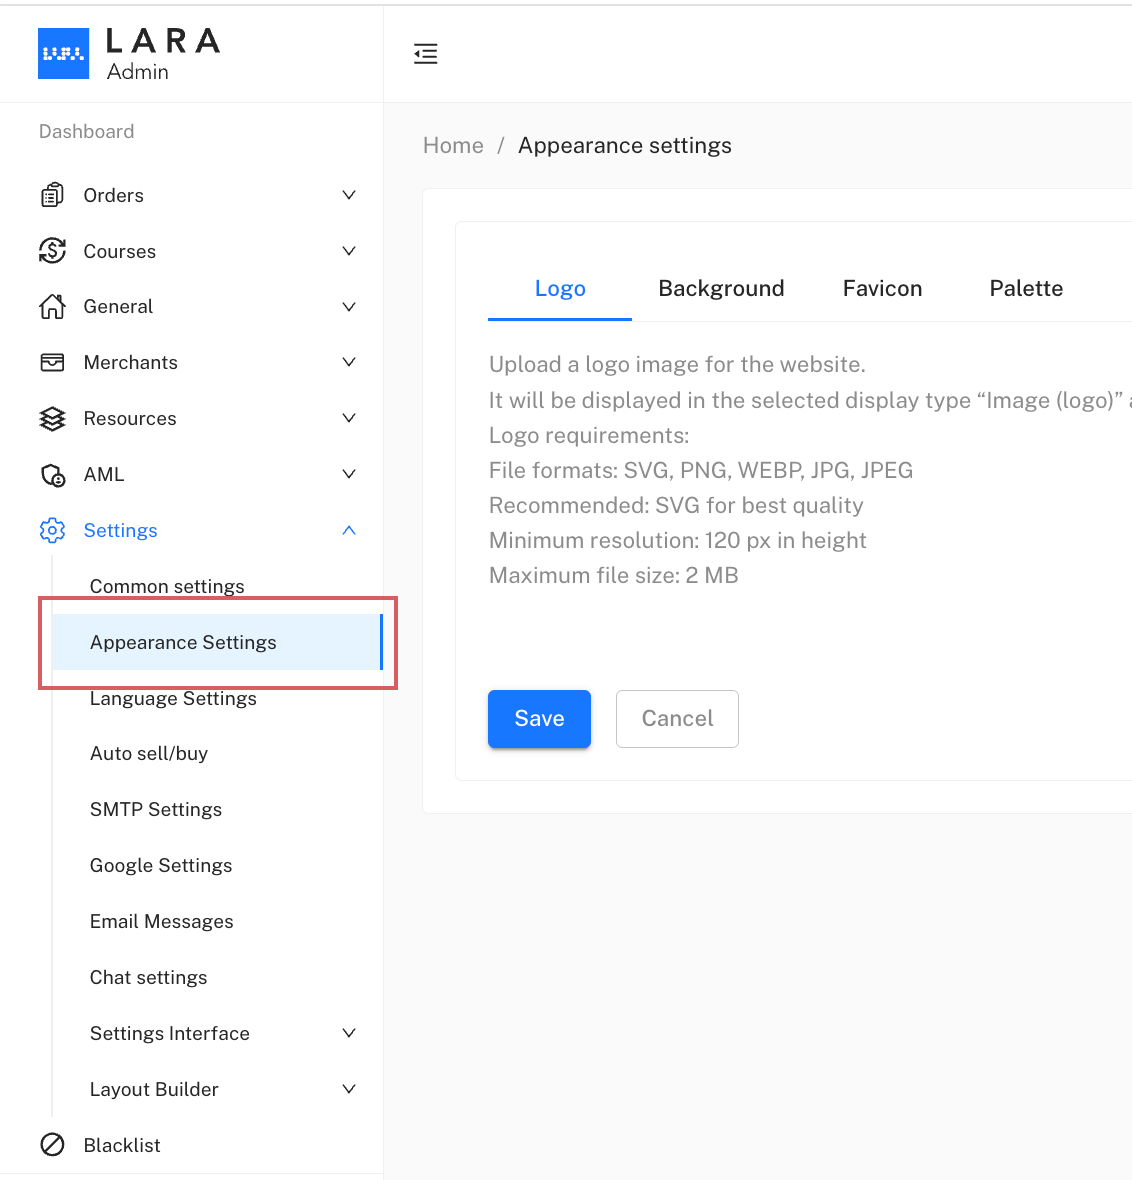Click the Orders clipboard icon
Viewport: 1132px width, 1180px height.
pos(52,195)
